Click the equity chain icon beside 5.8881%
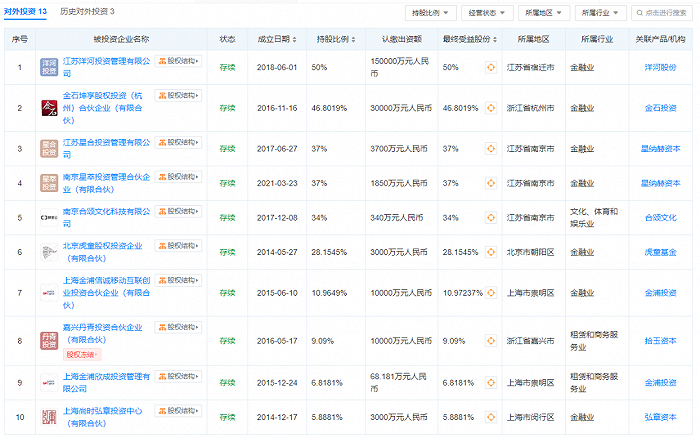The image size is (700, 438). 490,415
